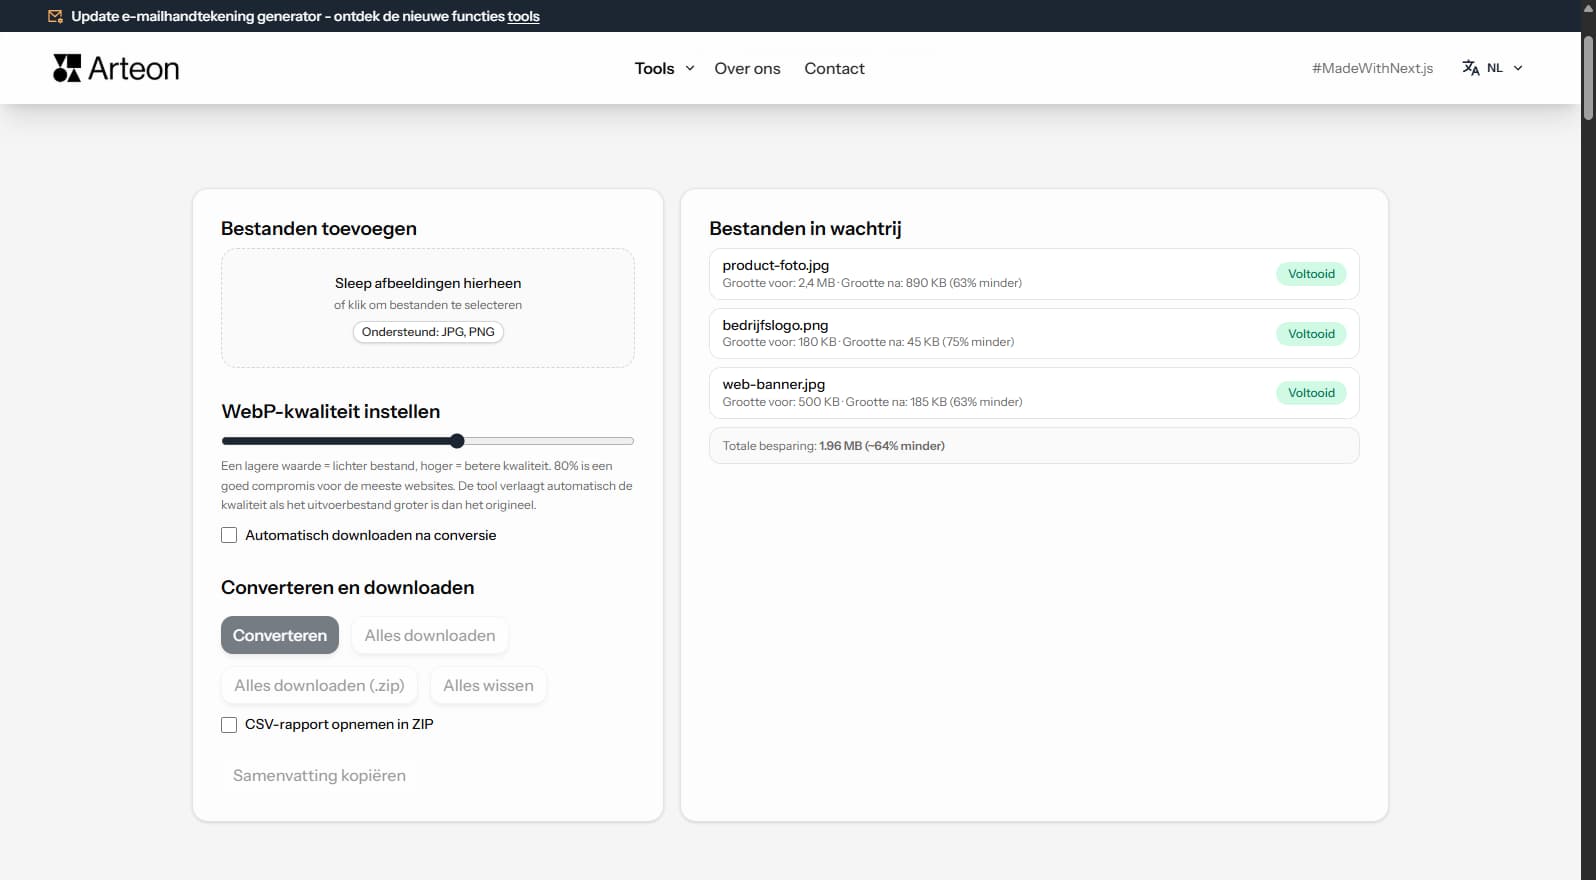Screen dimensions: 1596x880
Task: Tick the CSV-rapport opnemen in ZIP checkbox
Action: click(229, 725)
